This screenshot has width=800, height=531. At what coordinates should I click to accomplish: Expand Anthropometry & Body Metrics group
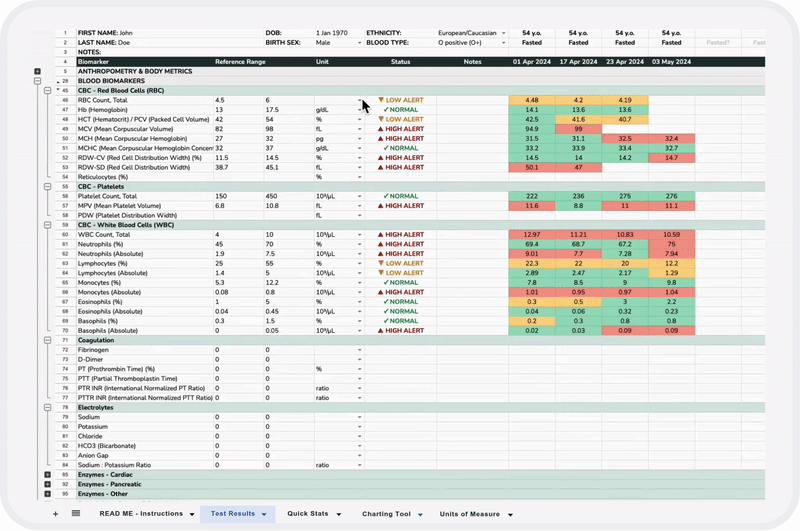click(x=37, y=71)
